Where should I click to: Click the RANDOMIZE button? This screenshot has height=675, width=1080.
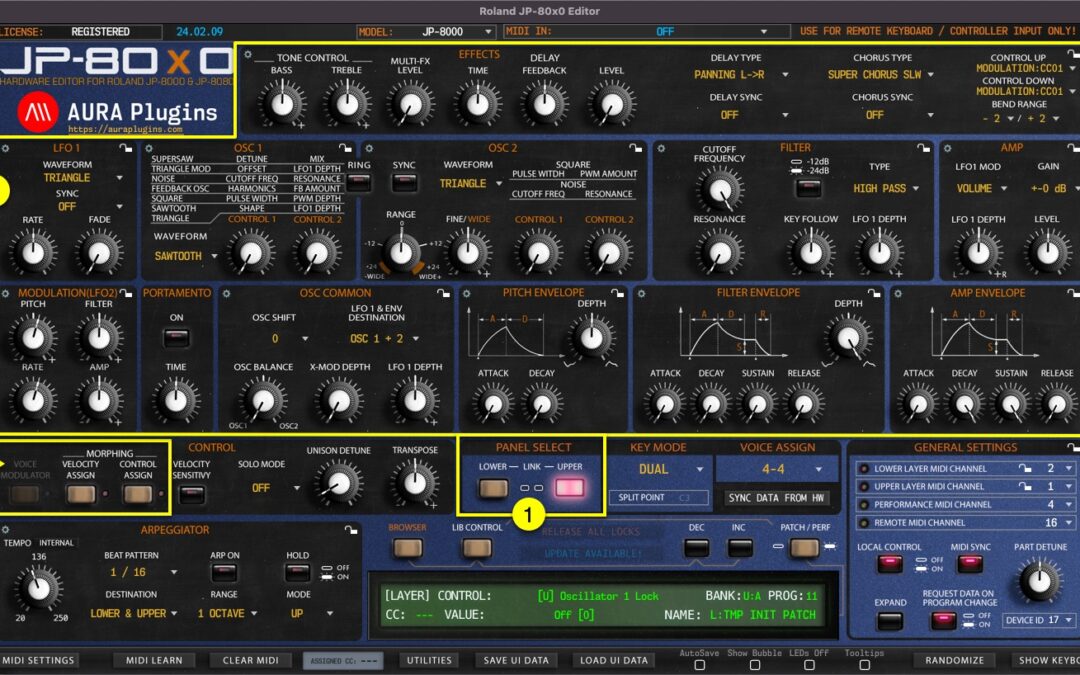click(x=955, y=660)
